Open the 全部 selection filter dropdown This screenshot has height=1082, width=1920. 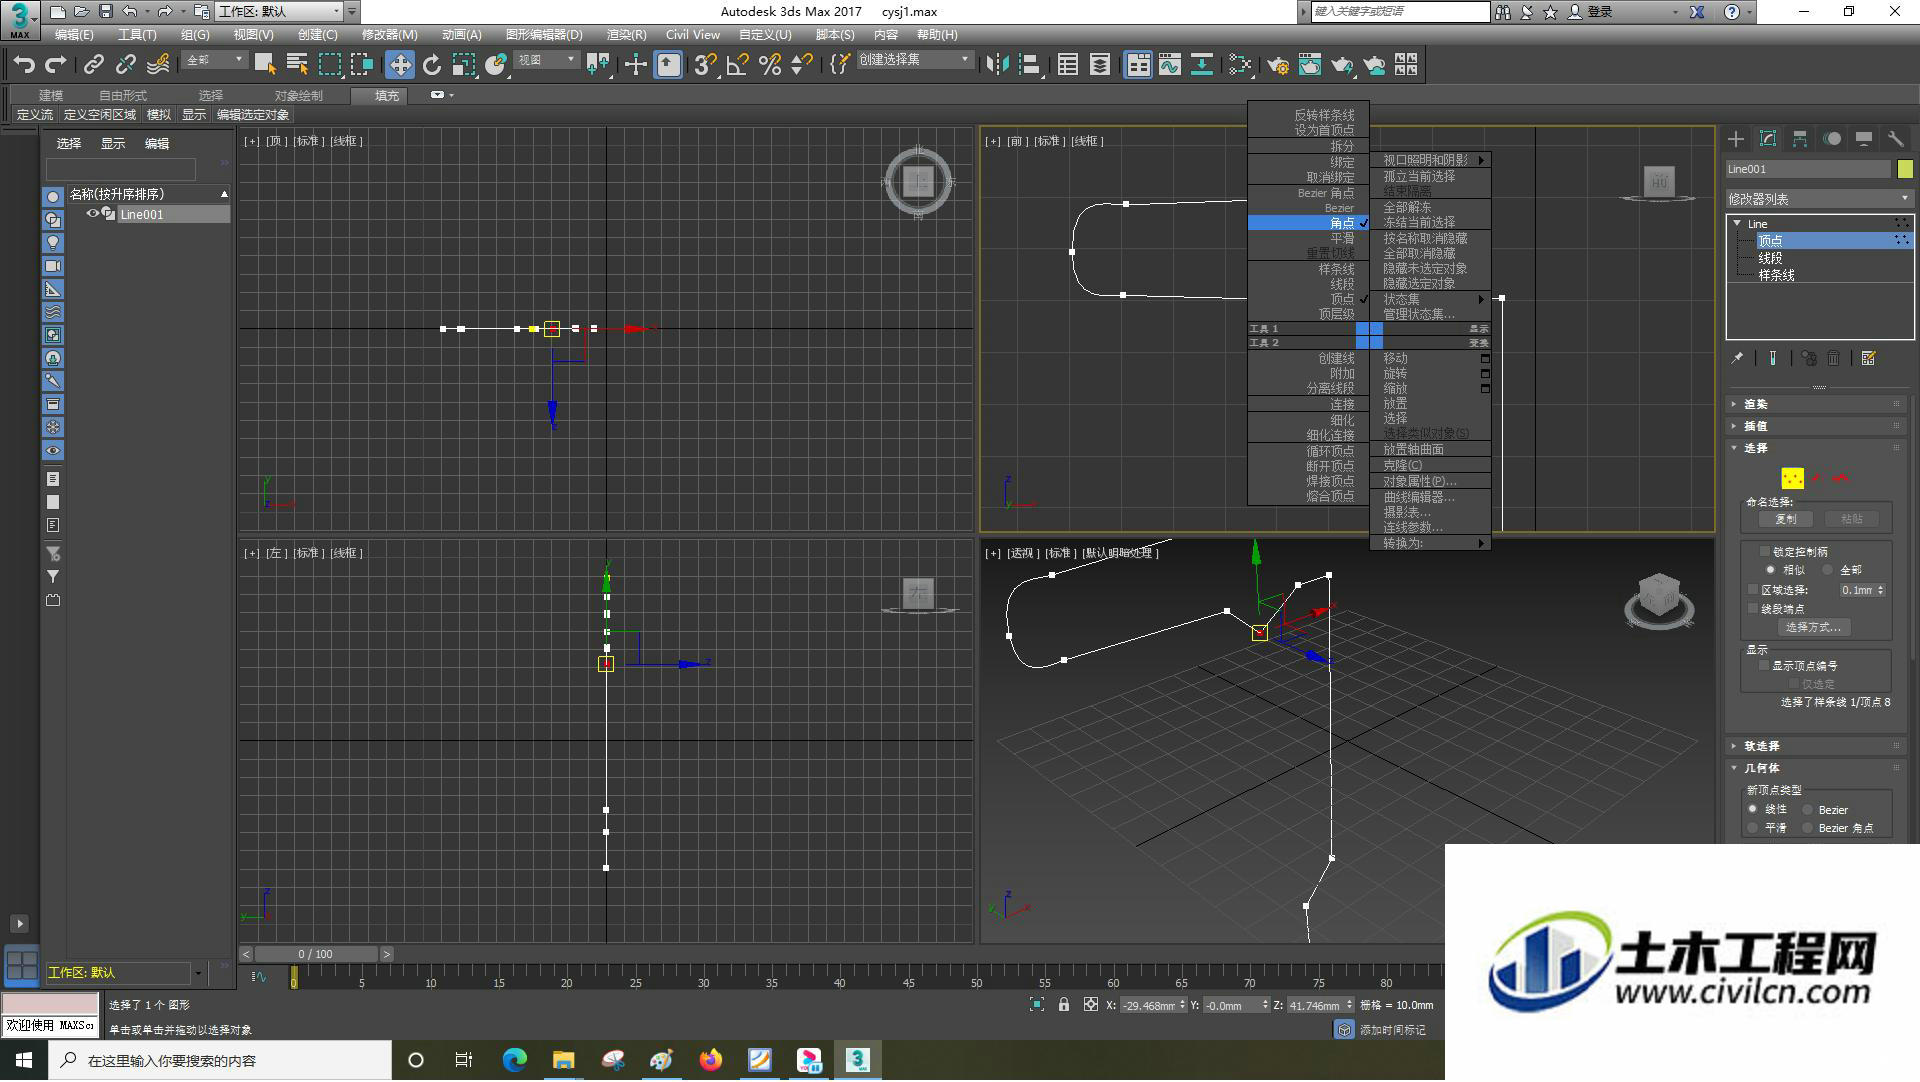(x=215, y=60)
